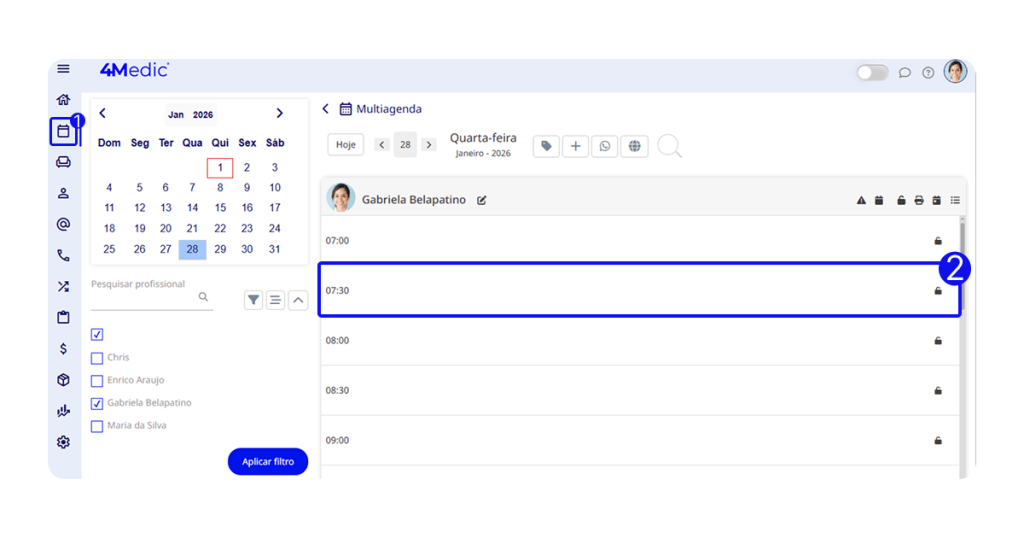Screen dimensions: 1024x538
Task: Select day 29 in the January calendar
Action: tap(220, 249)
